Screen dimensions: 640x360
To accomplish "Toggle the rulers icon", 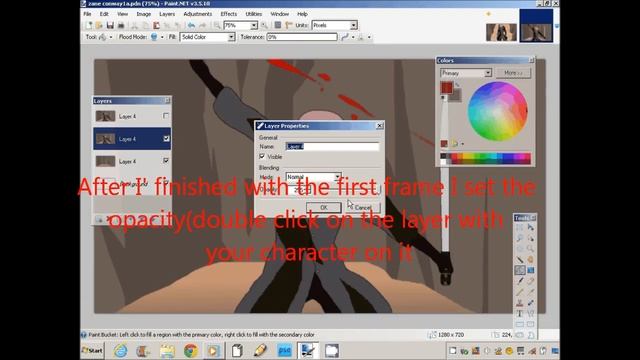I will click(289, 25).
